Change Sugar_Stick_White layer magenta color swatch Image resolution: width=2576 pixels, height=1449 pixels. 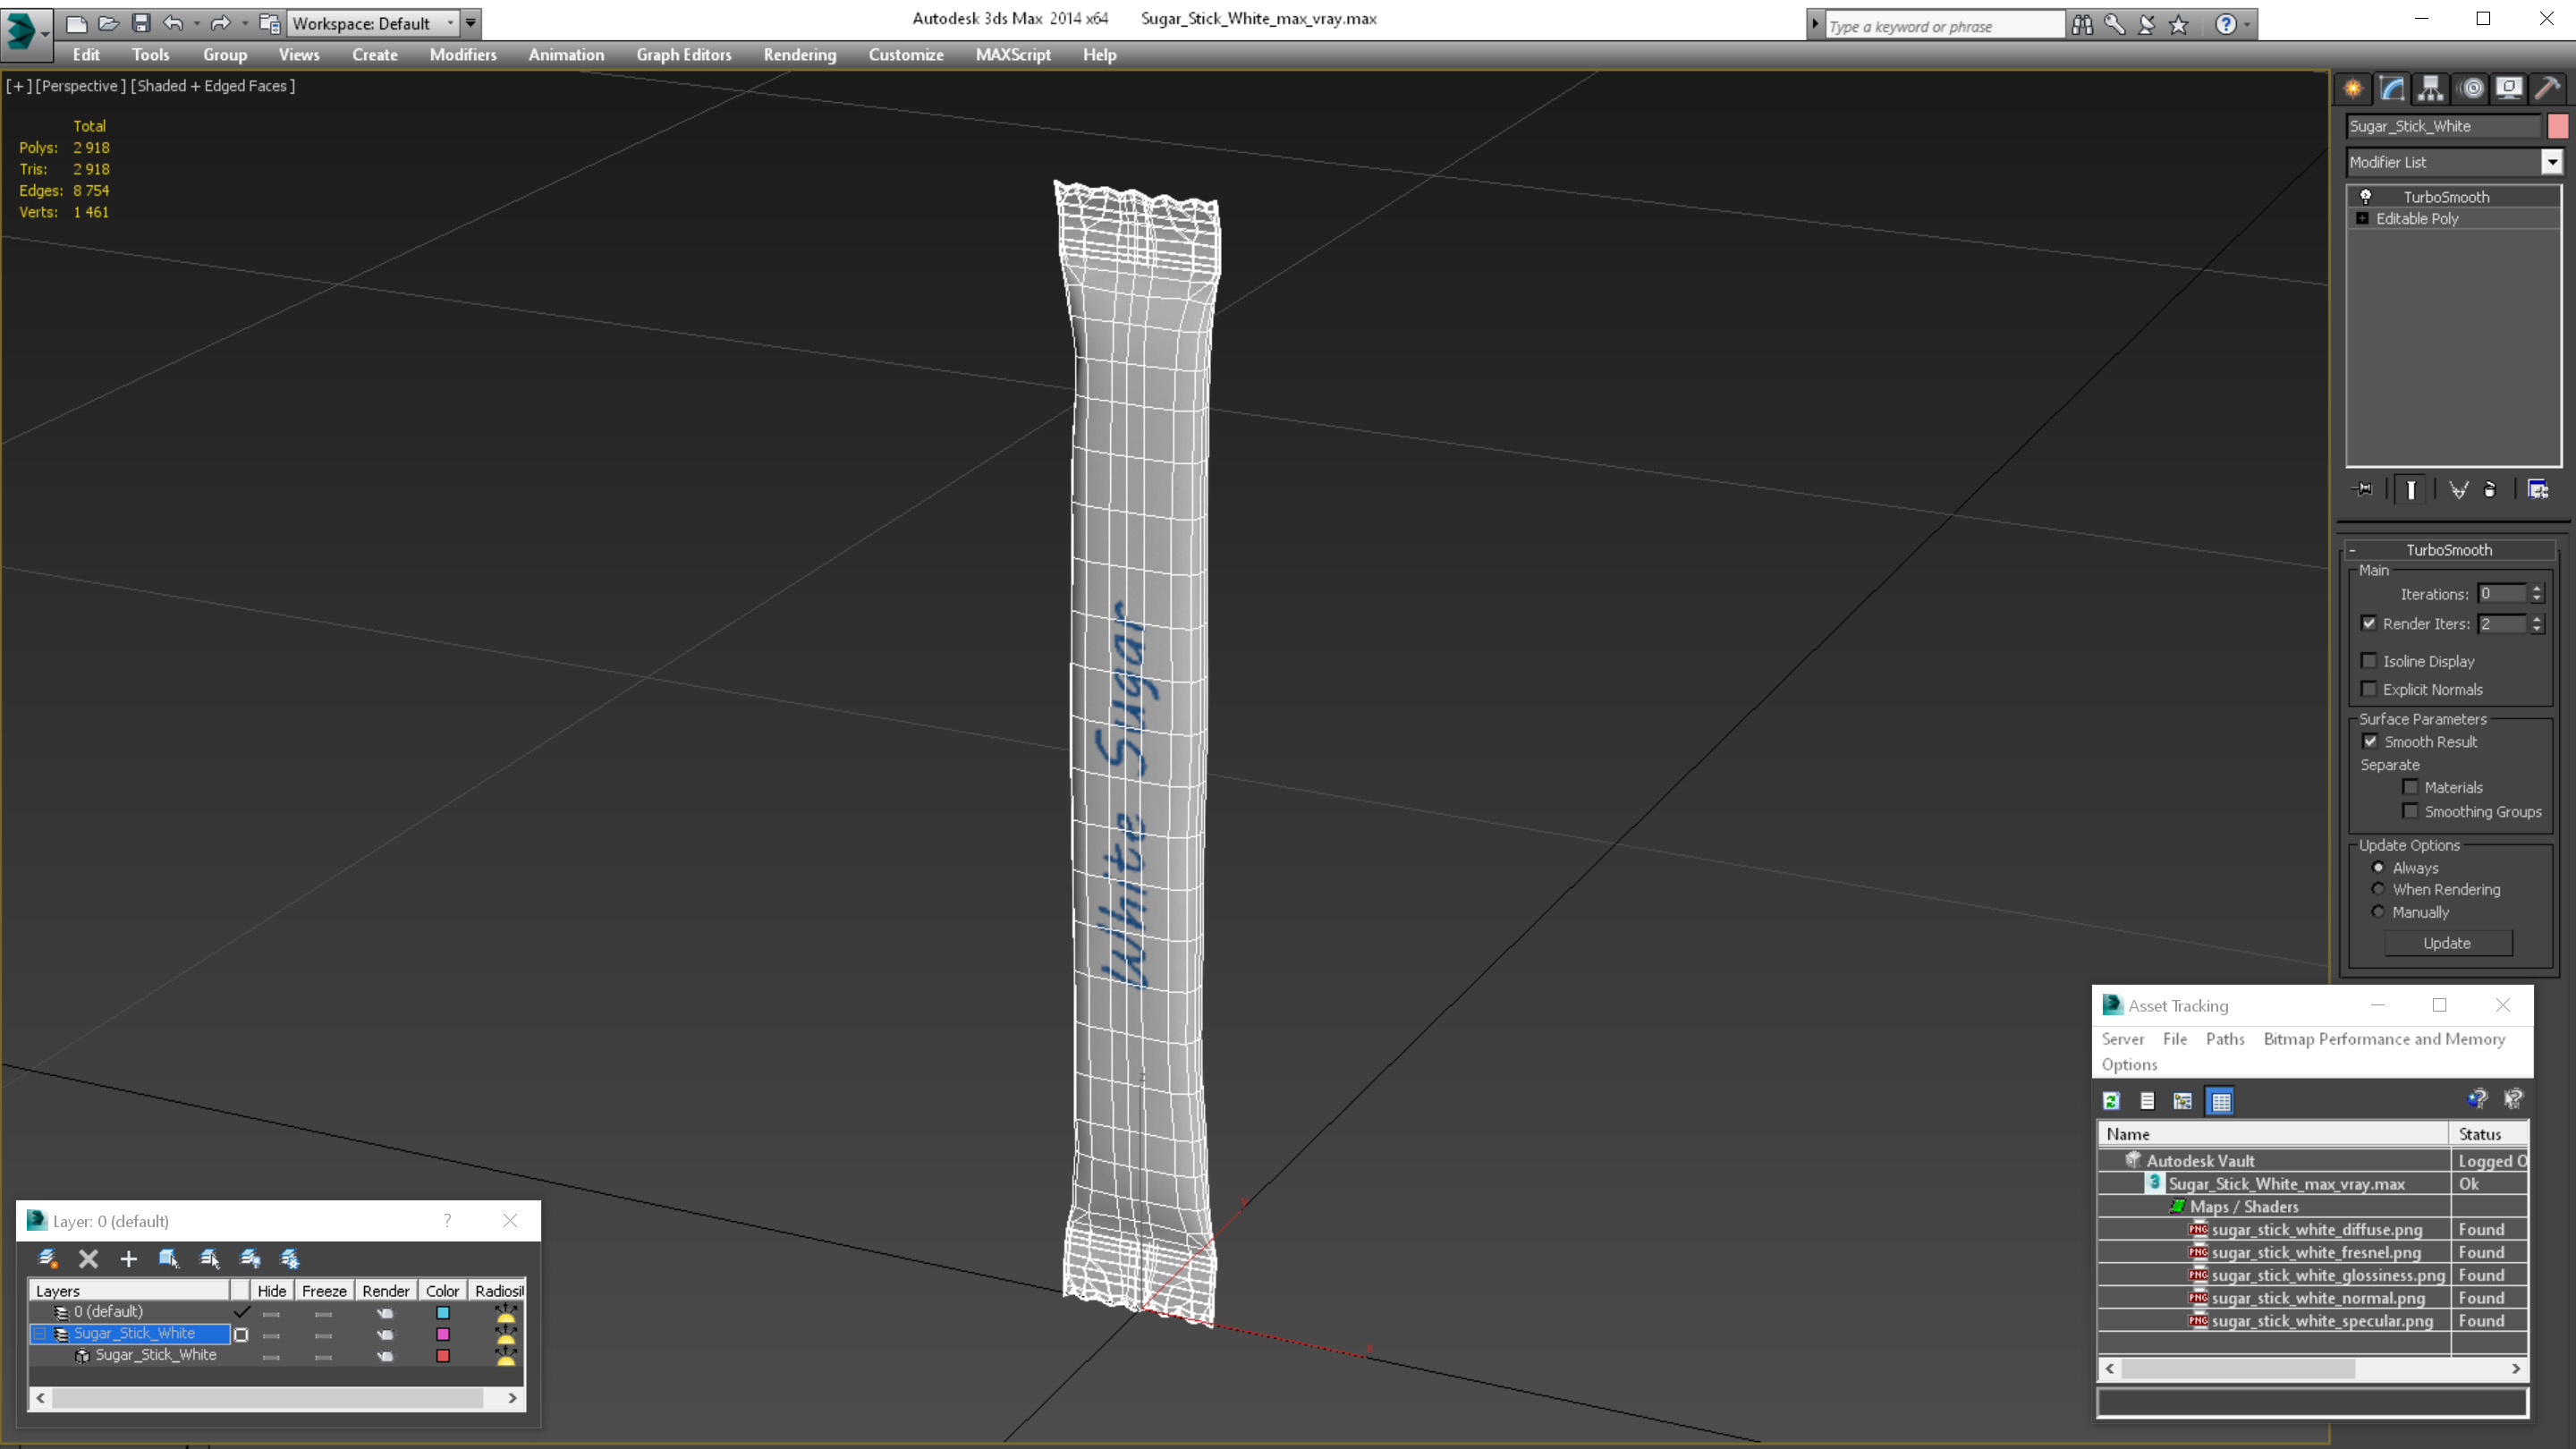tap(443, 1334)
